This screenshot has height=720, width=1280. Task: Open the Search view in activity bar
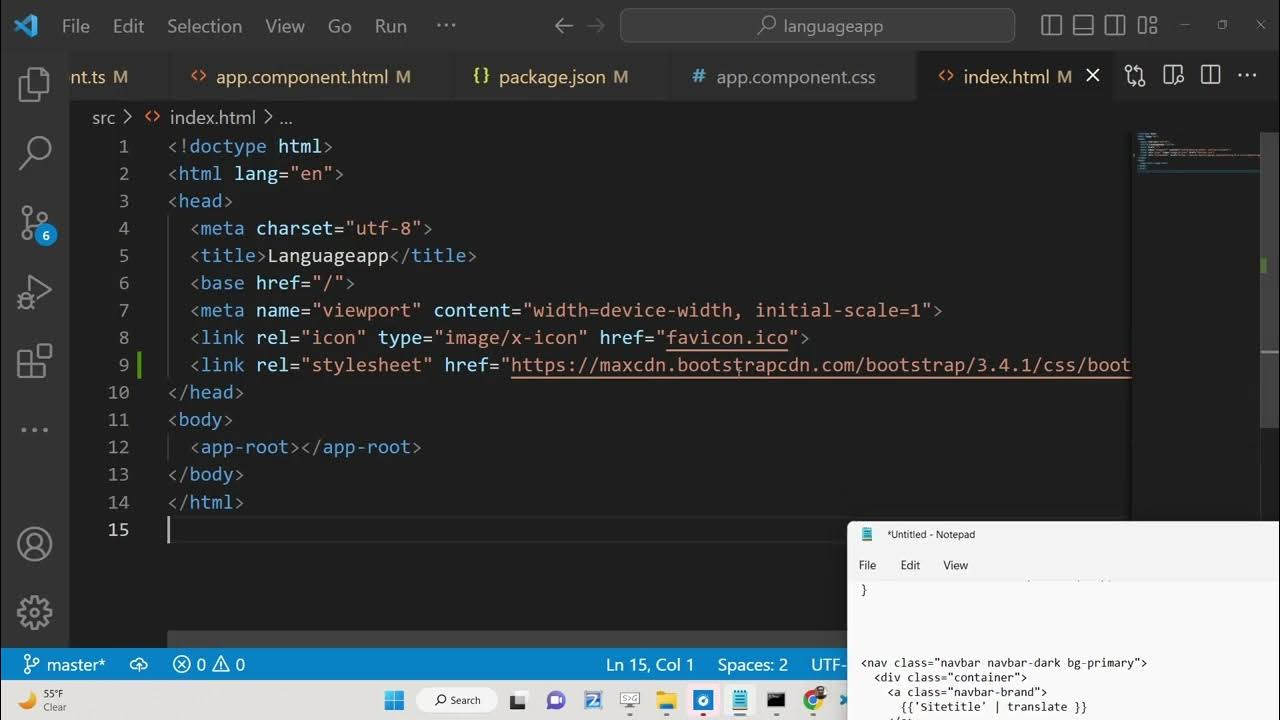(34, 153)
